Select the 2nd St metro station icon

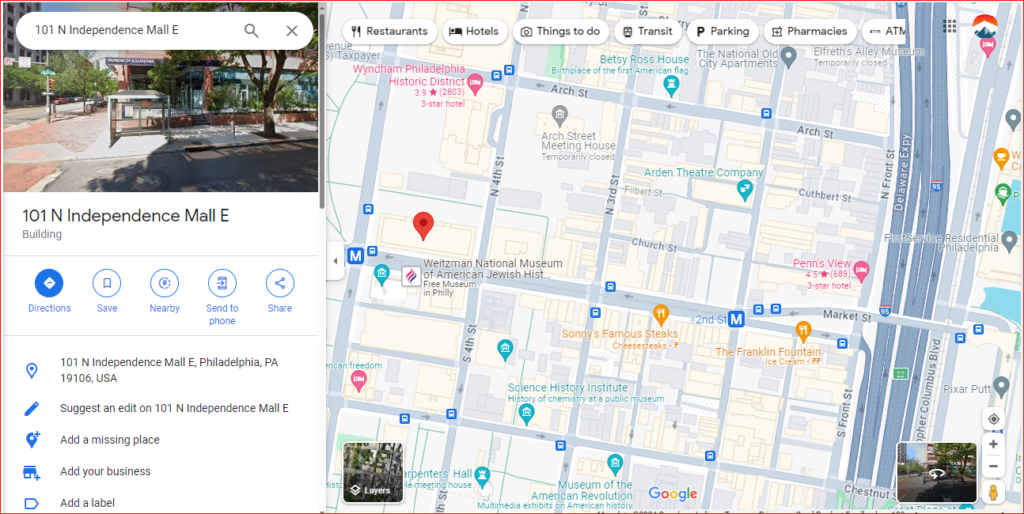737,319
